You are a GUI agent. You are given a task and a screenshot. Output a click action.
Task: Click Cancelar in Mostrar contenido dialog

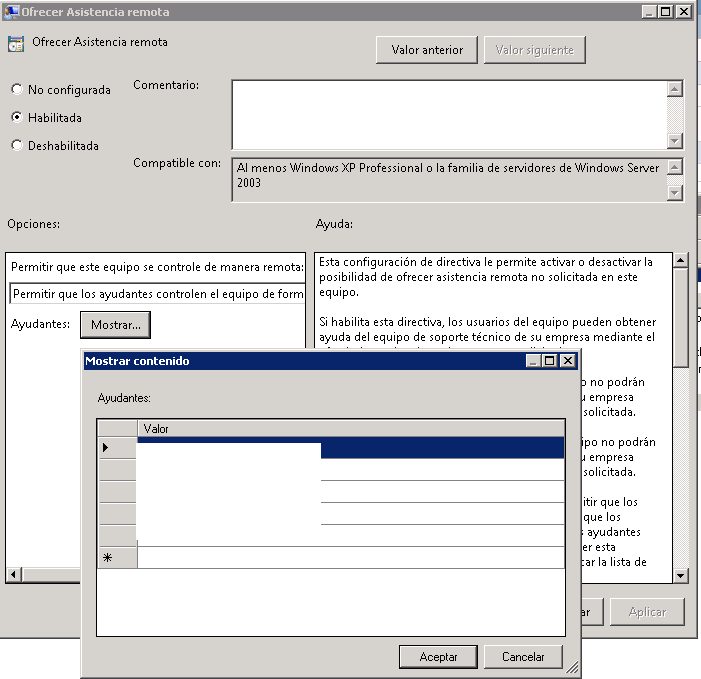[523, 657]
